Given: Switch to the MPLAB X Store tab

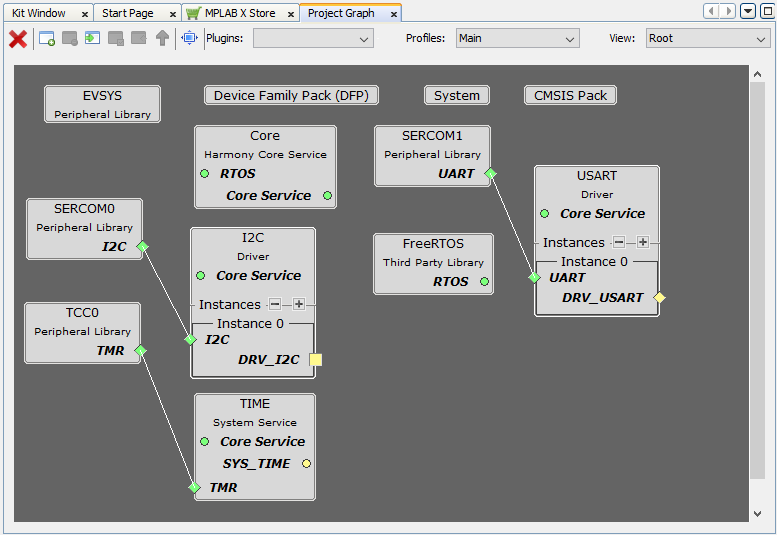Looking at the screenshot, I should [239, 13].
